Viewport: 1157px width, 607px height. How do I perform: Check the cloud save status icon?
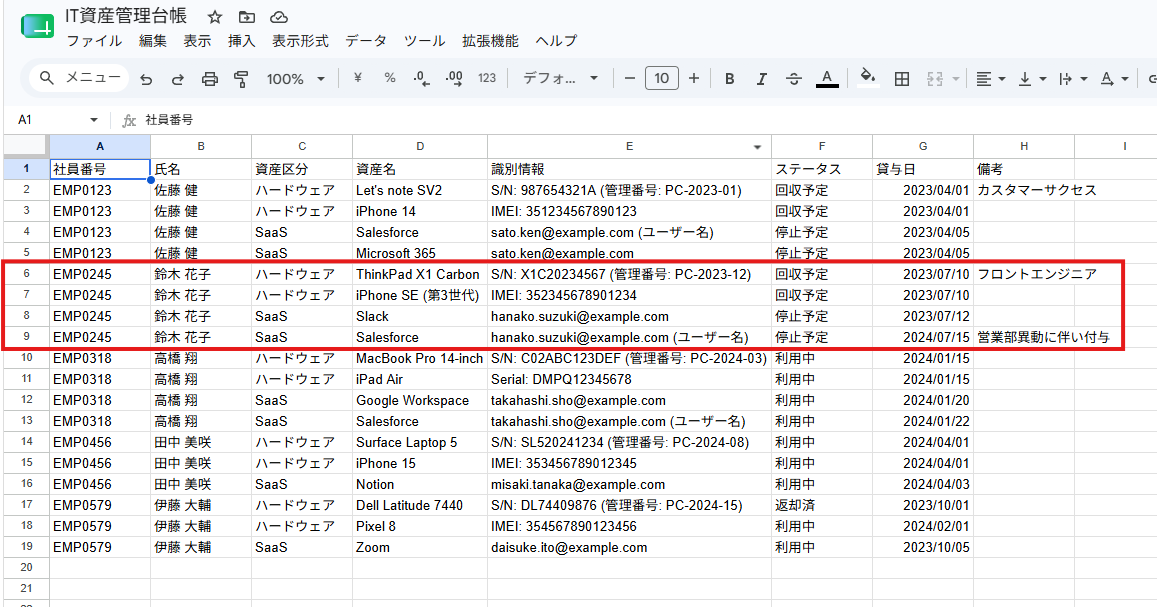click(279, 17)
